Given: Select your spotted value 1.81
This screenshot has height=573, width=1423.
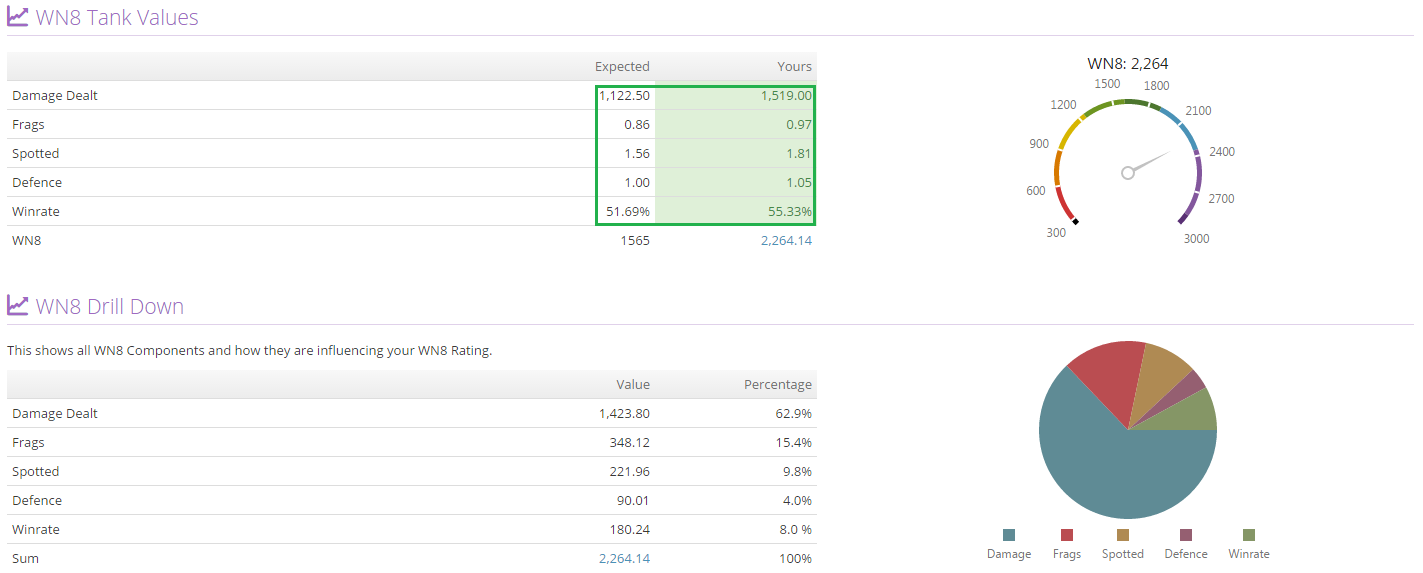Looking at the screenshot, I should [798, 153].
